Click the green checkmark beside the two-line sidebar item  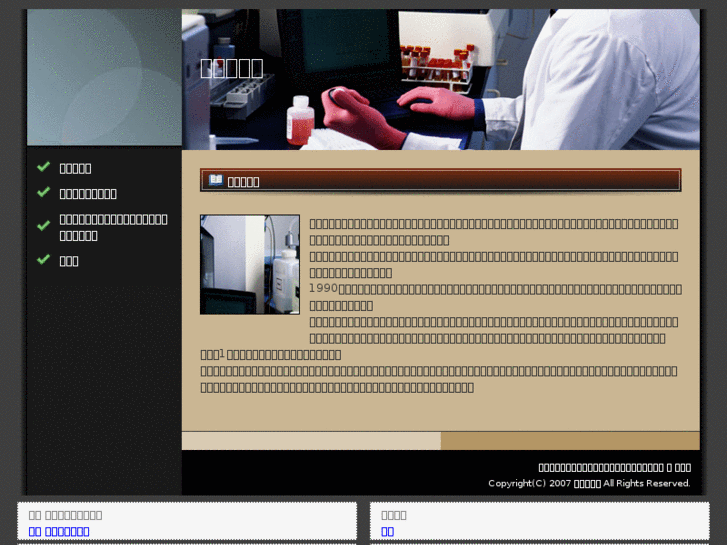pyautogui.click(x=43, y=226)
